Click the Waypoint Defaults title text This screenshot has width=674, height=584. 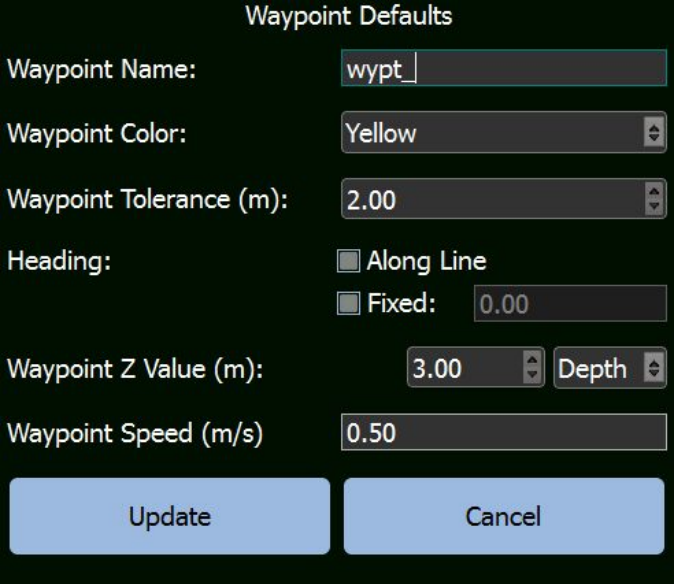(349, 16)
